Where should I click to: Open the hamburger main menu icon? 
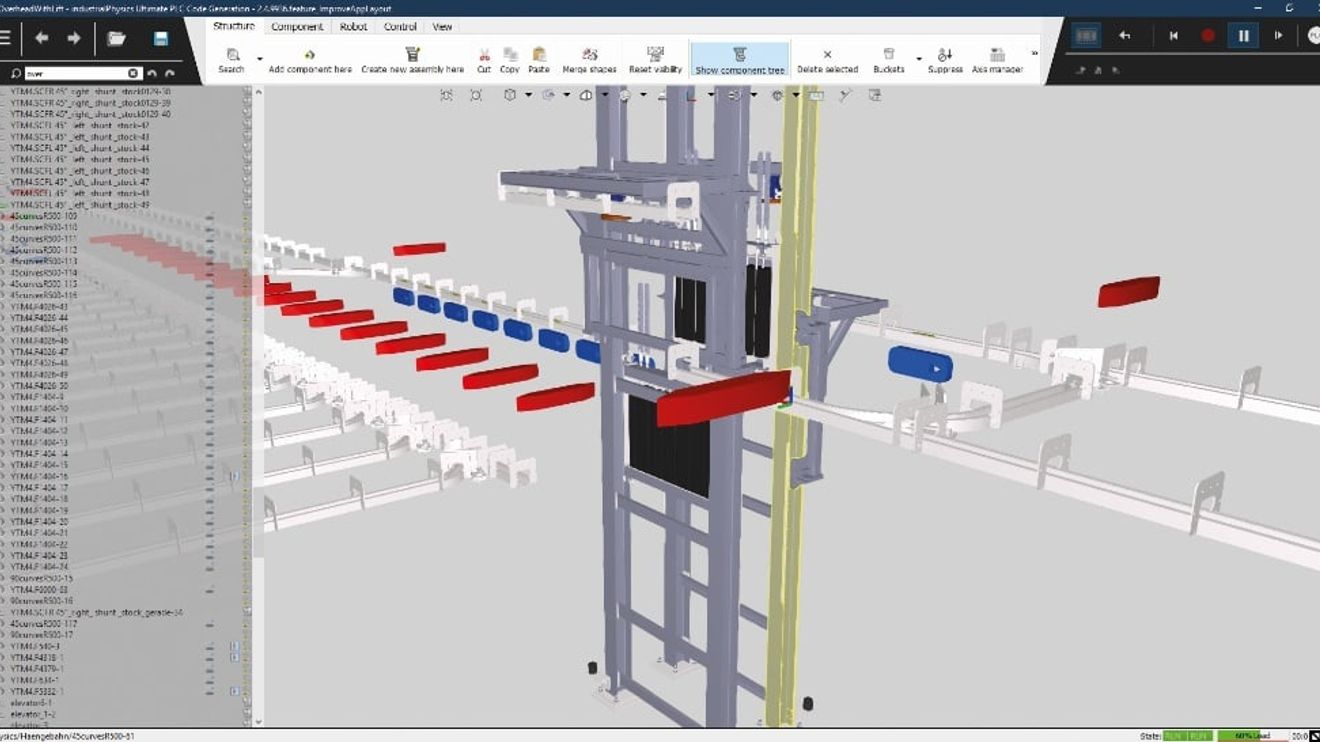tap(5, 37)
